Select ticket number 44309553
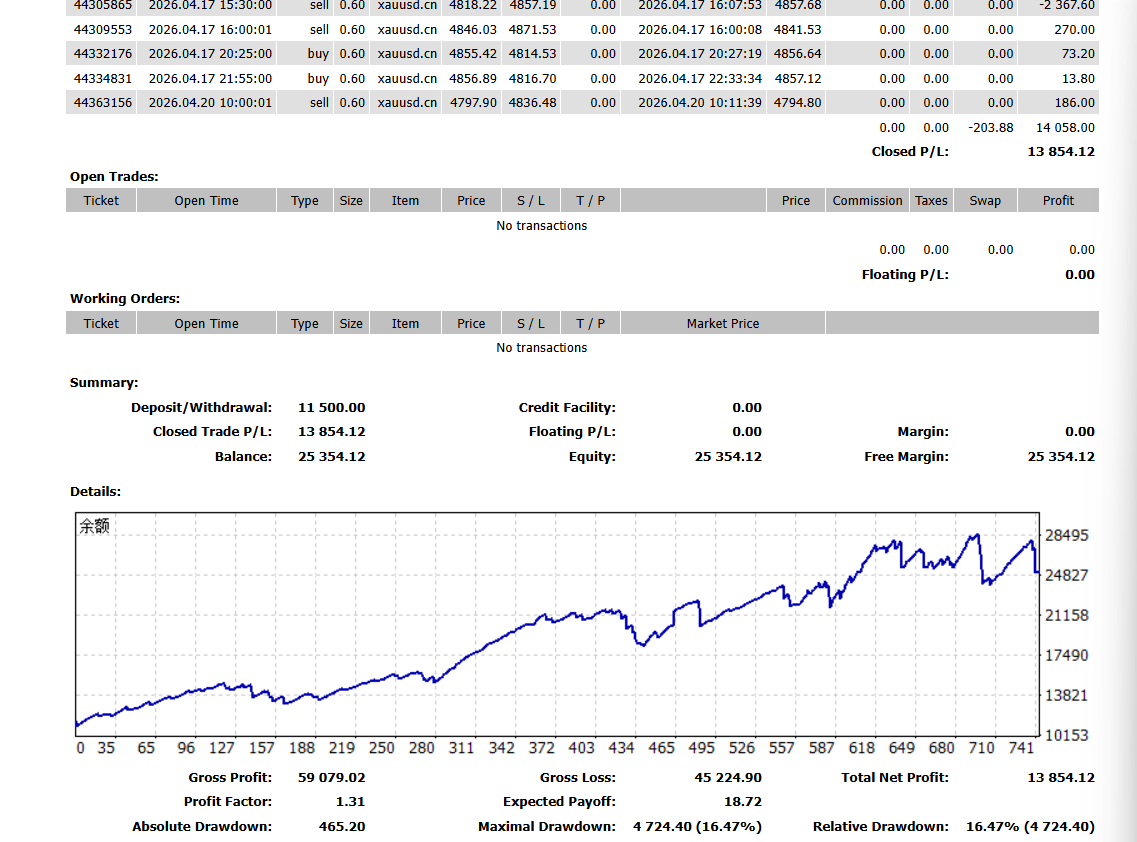Screen dimensions: 1137x842 [103, 30]
